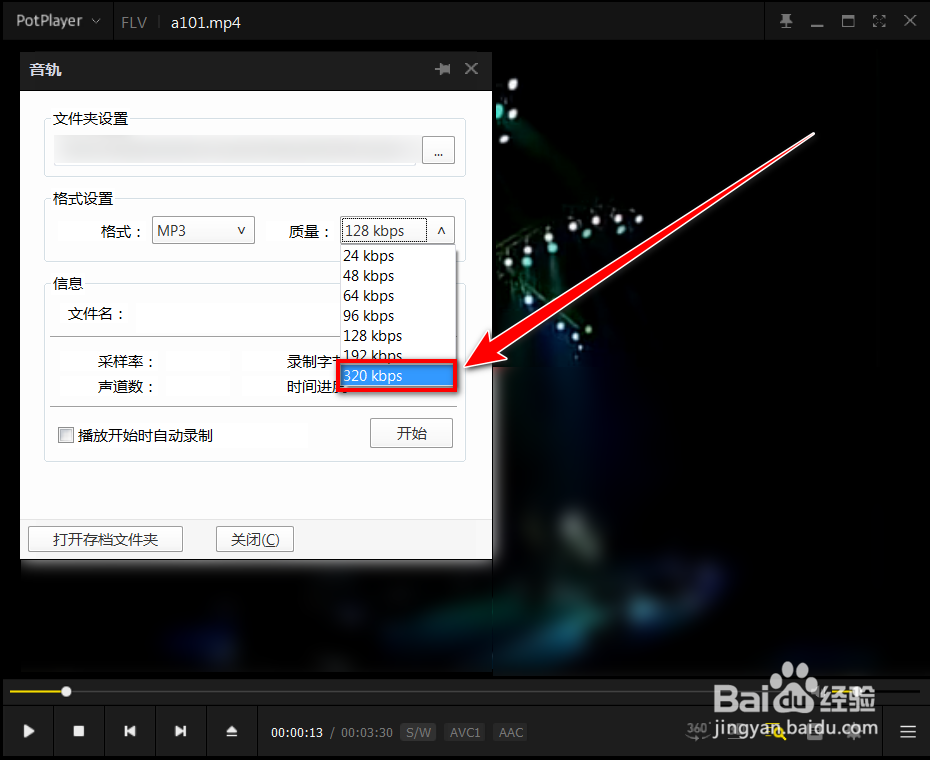
Task: Click the FLV format label
Action: click(x=134, y=23)
